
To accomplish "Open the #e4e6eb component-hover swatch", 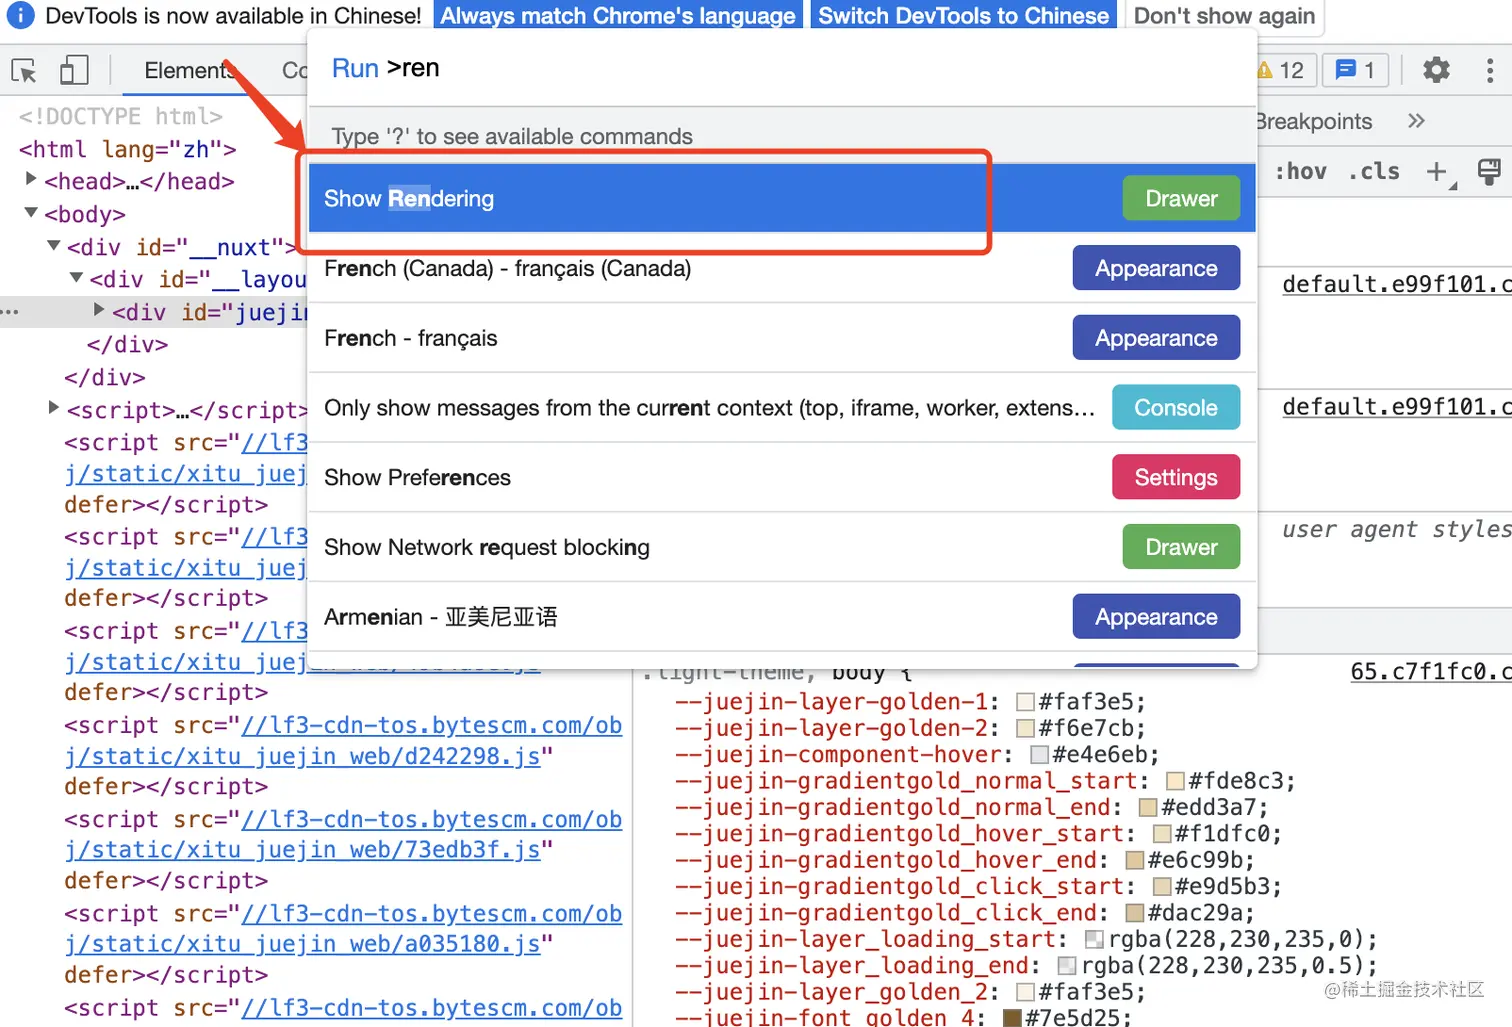I will (x=1039, y=755).
